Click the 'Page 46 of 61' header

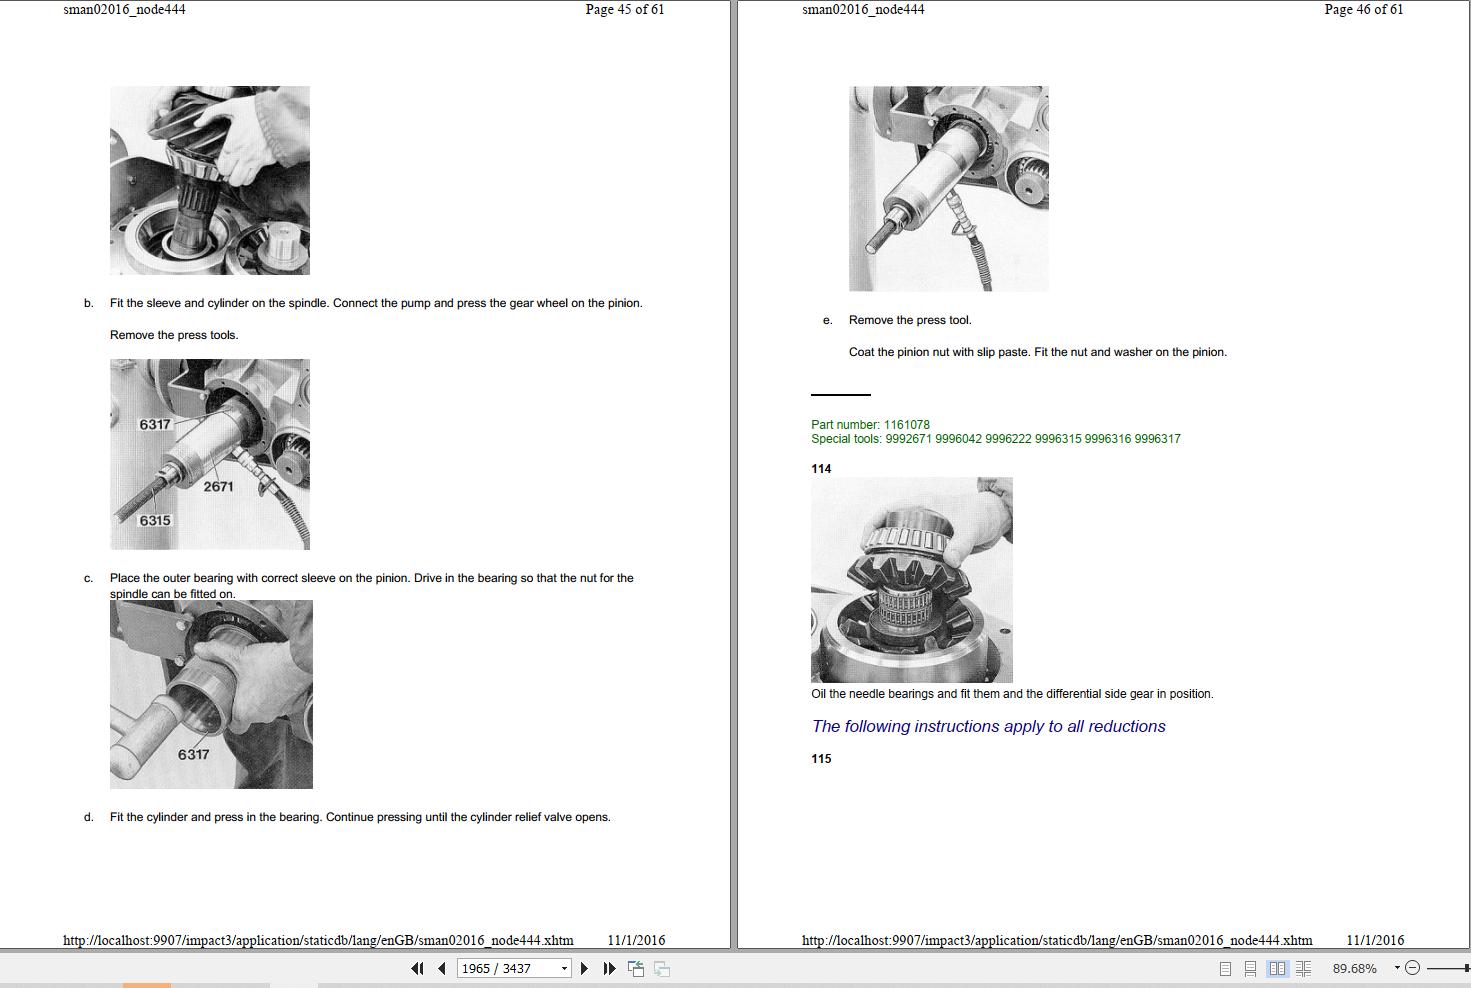(x=1364, y=10)
